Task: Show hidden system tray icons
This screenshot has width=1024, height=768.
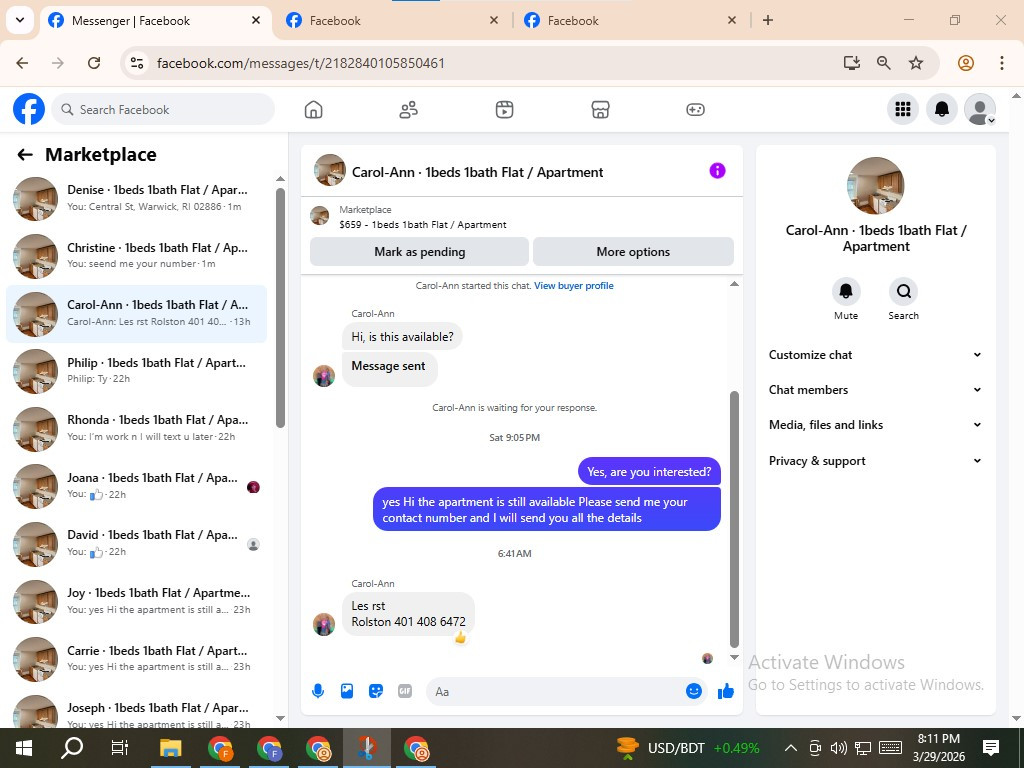Action: point(790,748)
